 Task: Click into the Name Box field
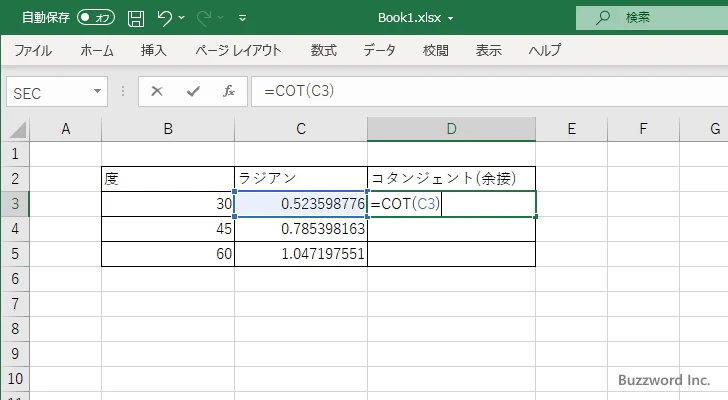pos(50,92)
